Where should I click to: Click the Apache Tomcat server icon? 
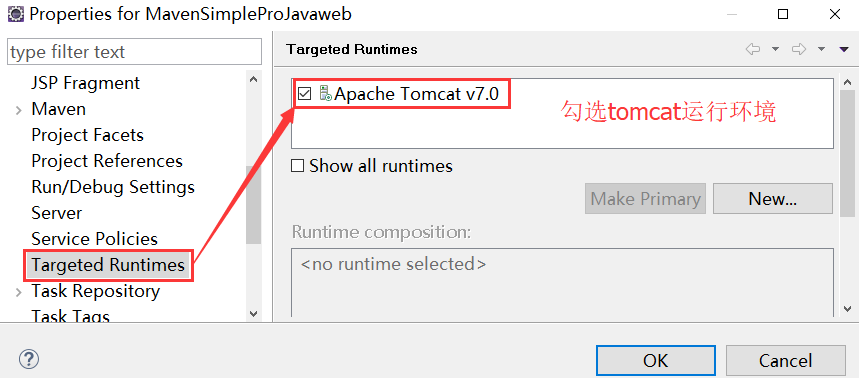pyautogui.click(x=325, y=94)
